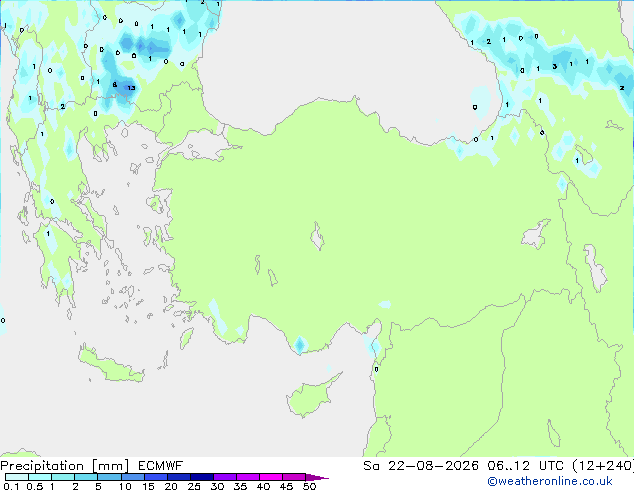Click the 35–40 mm legend color box
Image resolution: width=634 pixels, height=490 pixels.
[x=248, y=477]
